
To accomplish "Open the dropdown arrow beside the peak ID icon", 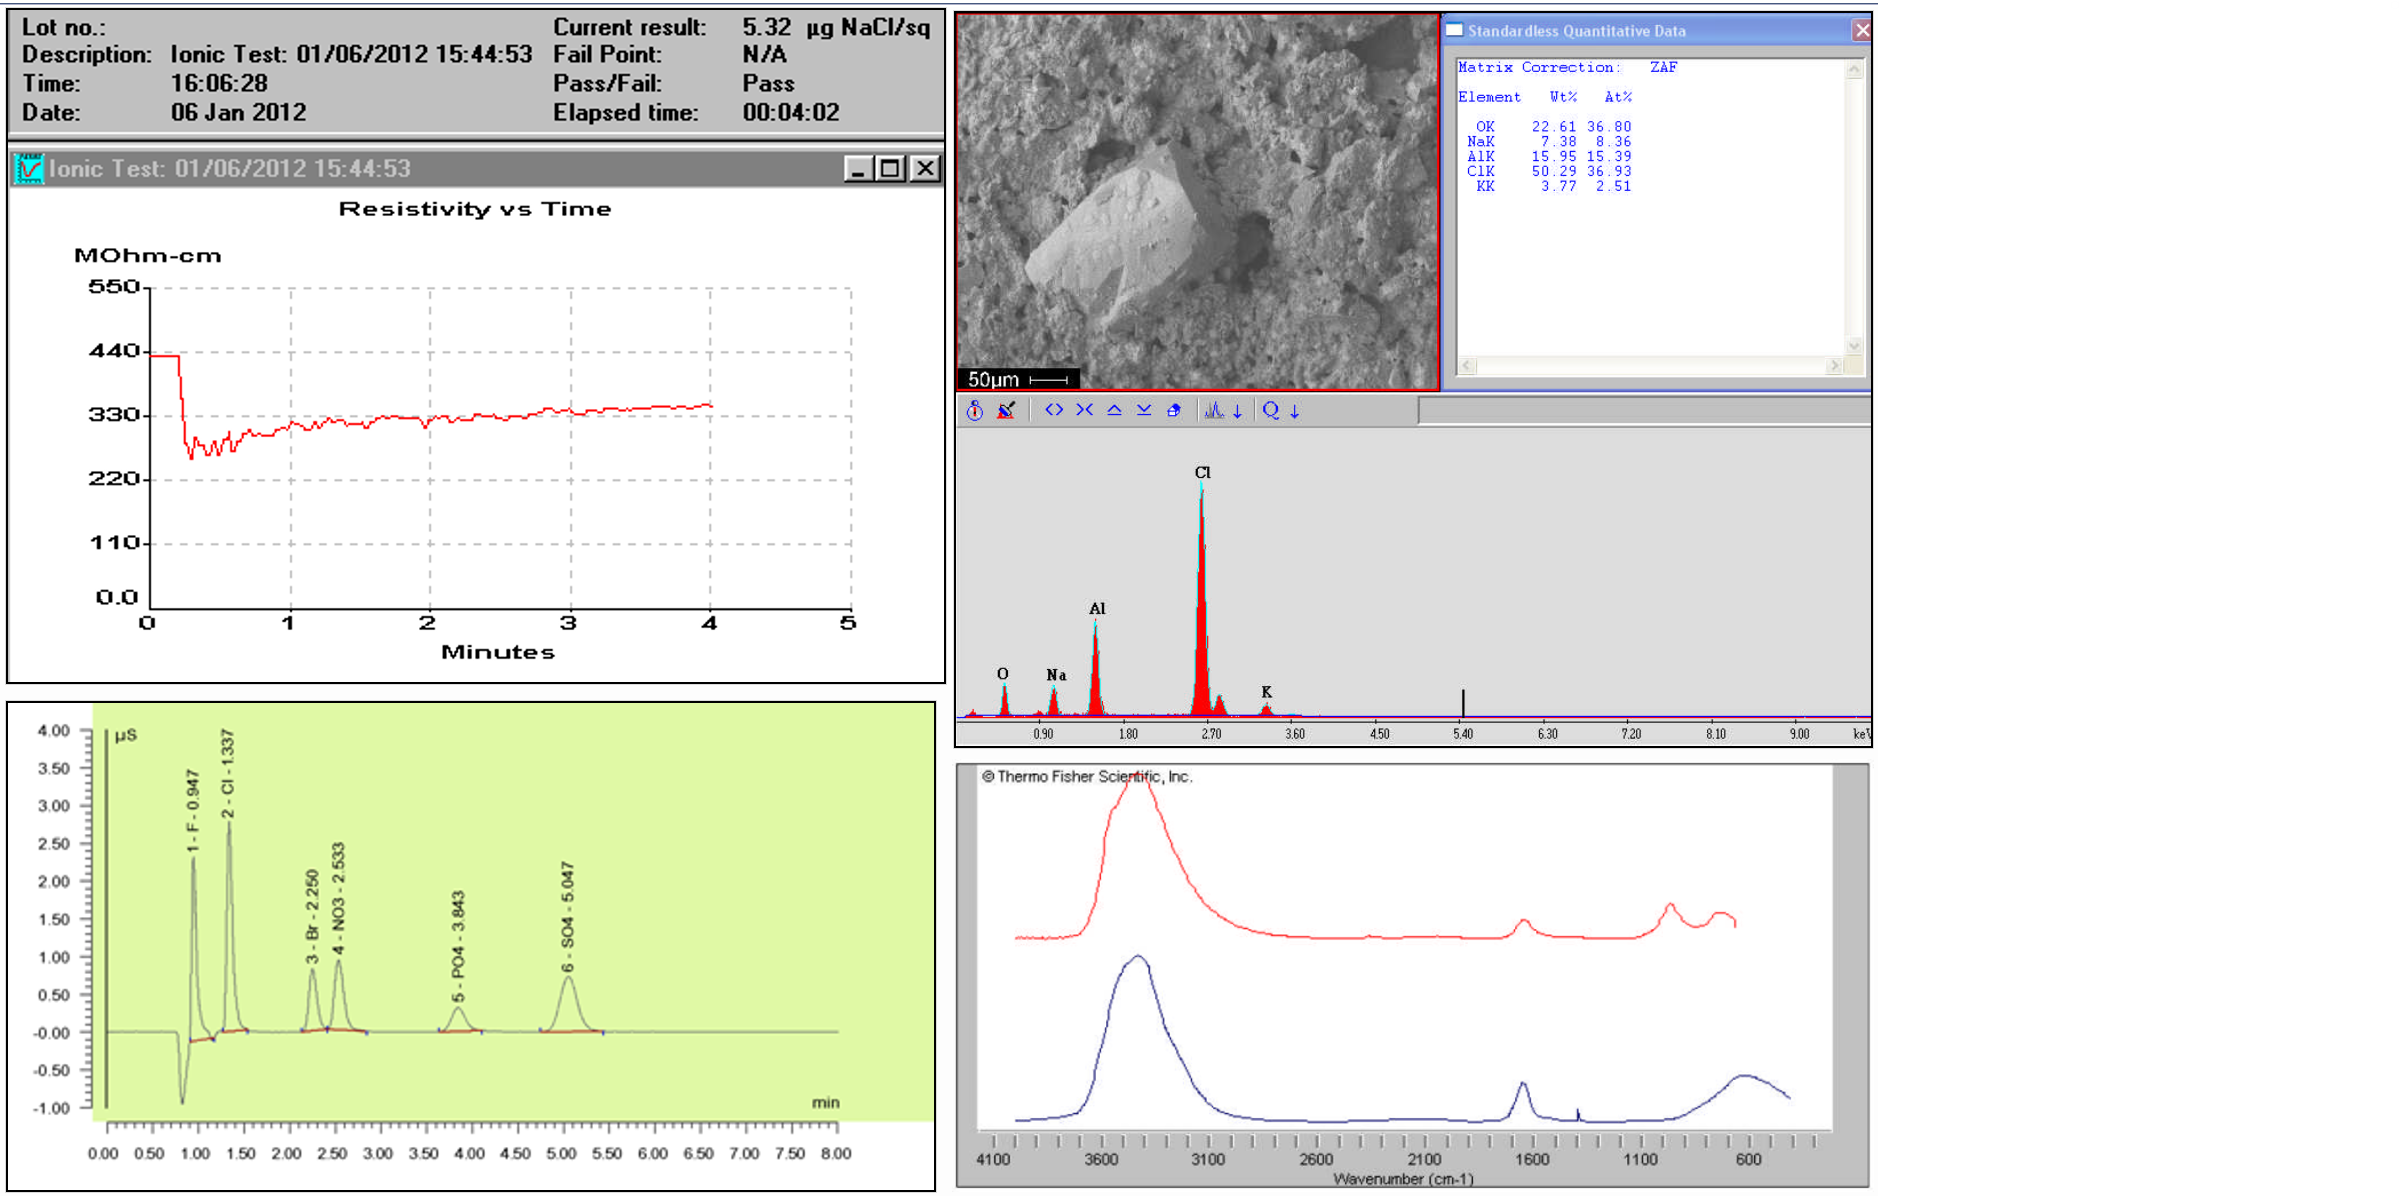I will (x=1237, y=411).
